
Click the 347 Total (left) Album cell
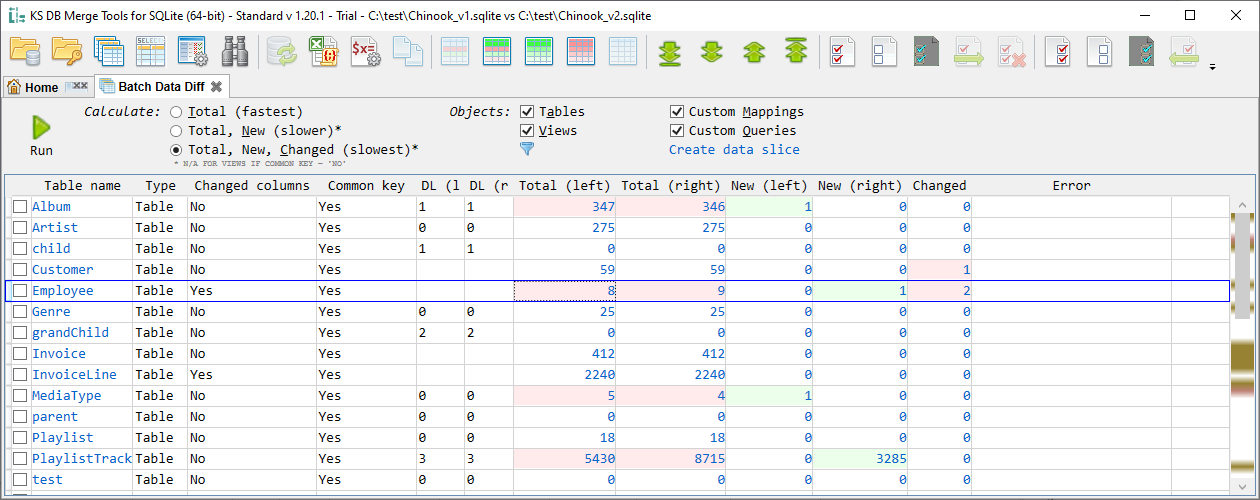coord(565,207)
